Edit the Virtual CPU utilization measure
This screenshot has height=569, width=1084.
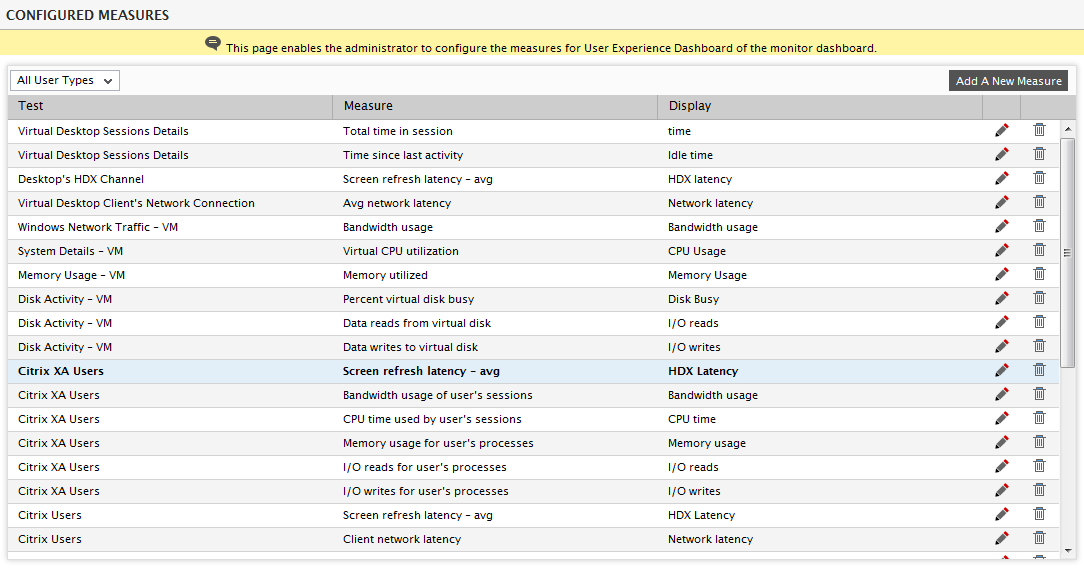click(x=1002, y=250)
